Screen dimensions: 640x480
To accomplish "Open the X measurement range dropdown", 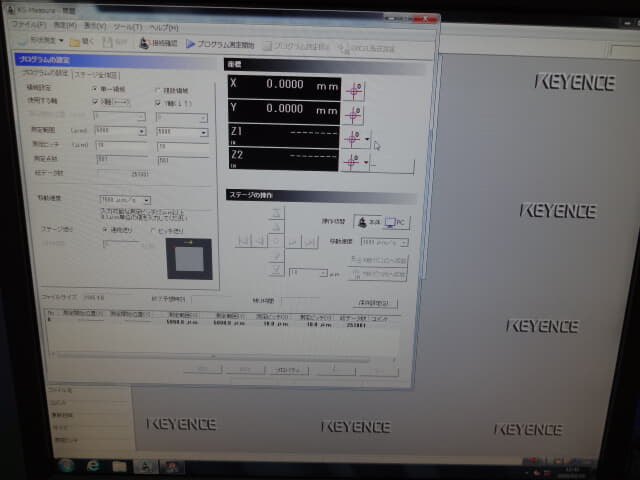I will click(x=142, y=131).
